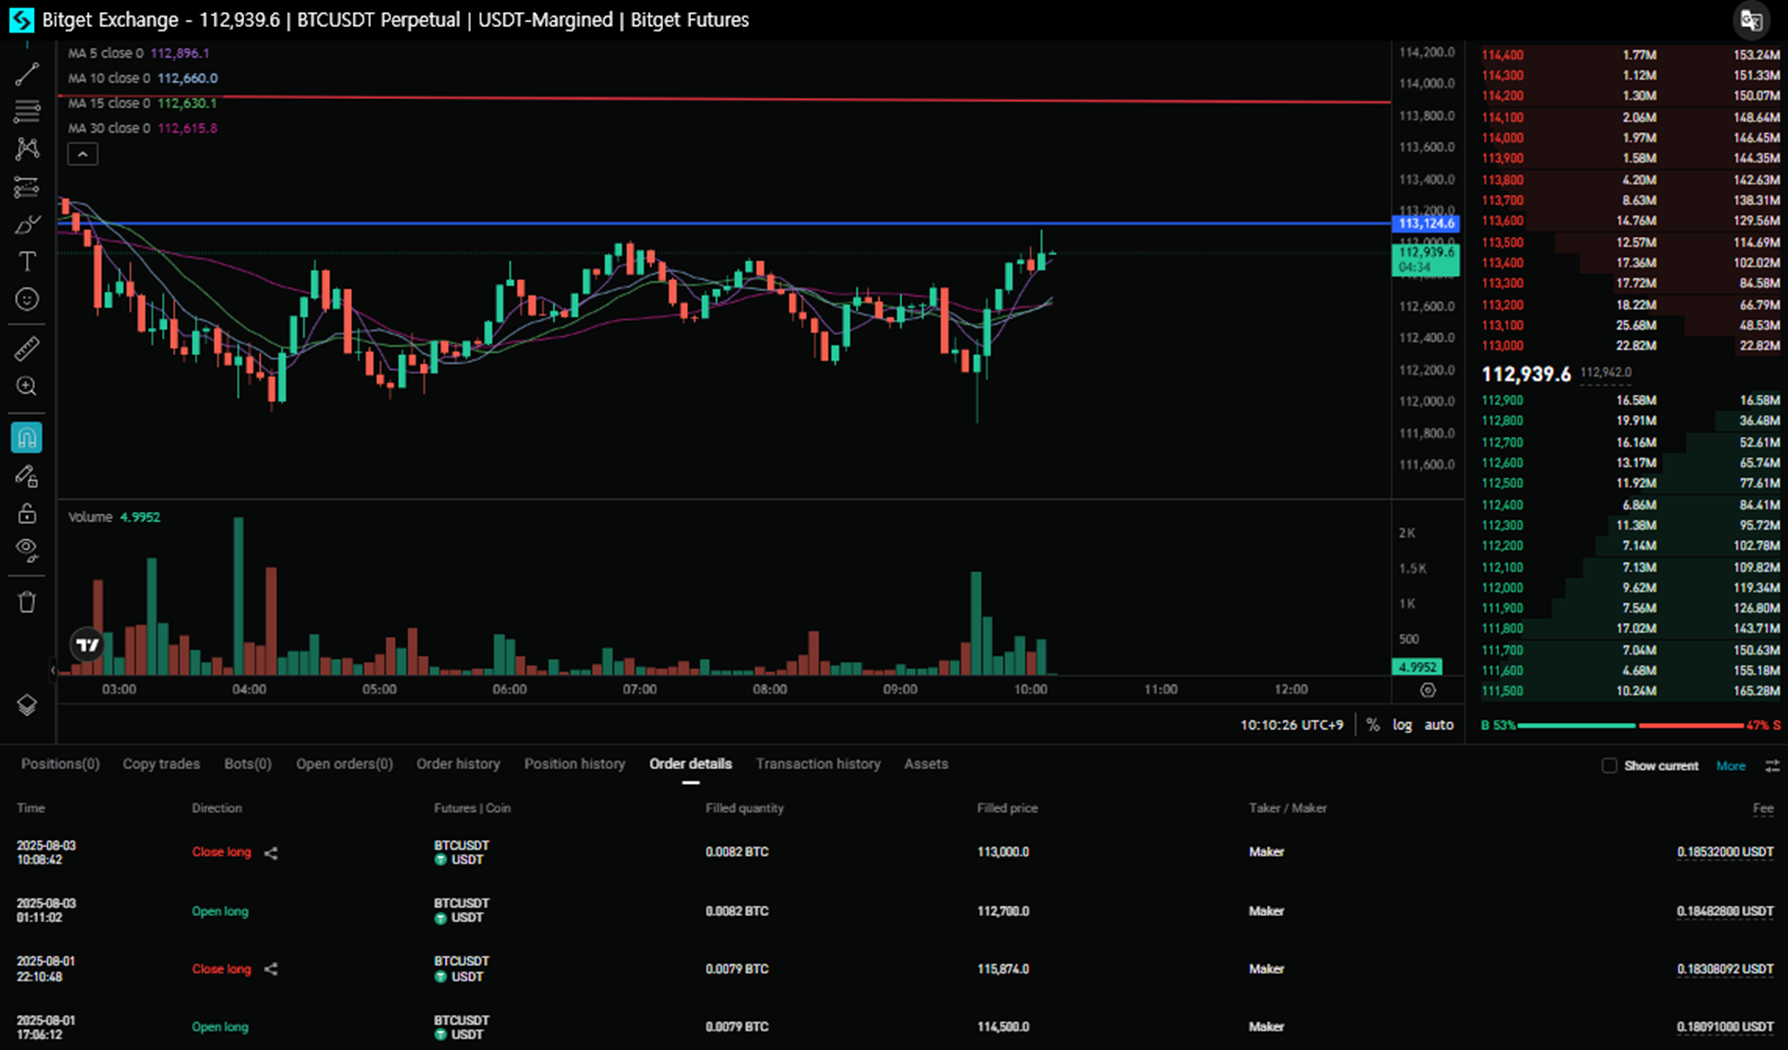
Task: Select the Text annotation tool
Action: click(x=27, y=262)
